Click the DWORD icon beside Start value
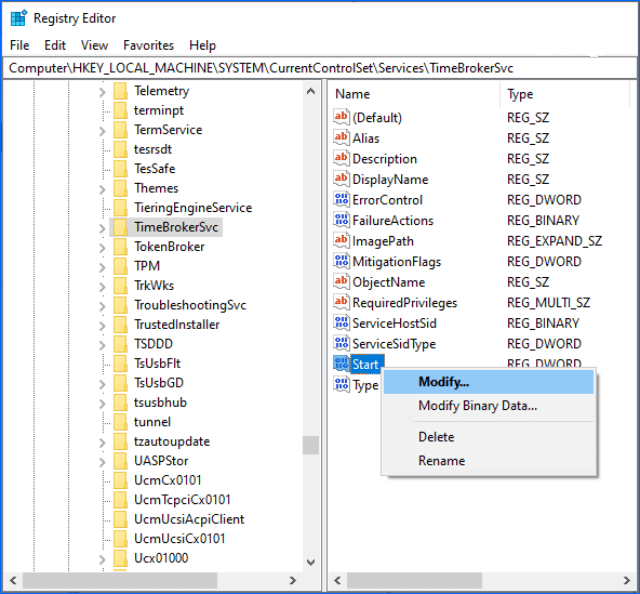The width and height of the screenshot is (640, 594). 341,364
